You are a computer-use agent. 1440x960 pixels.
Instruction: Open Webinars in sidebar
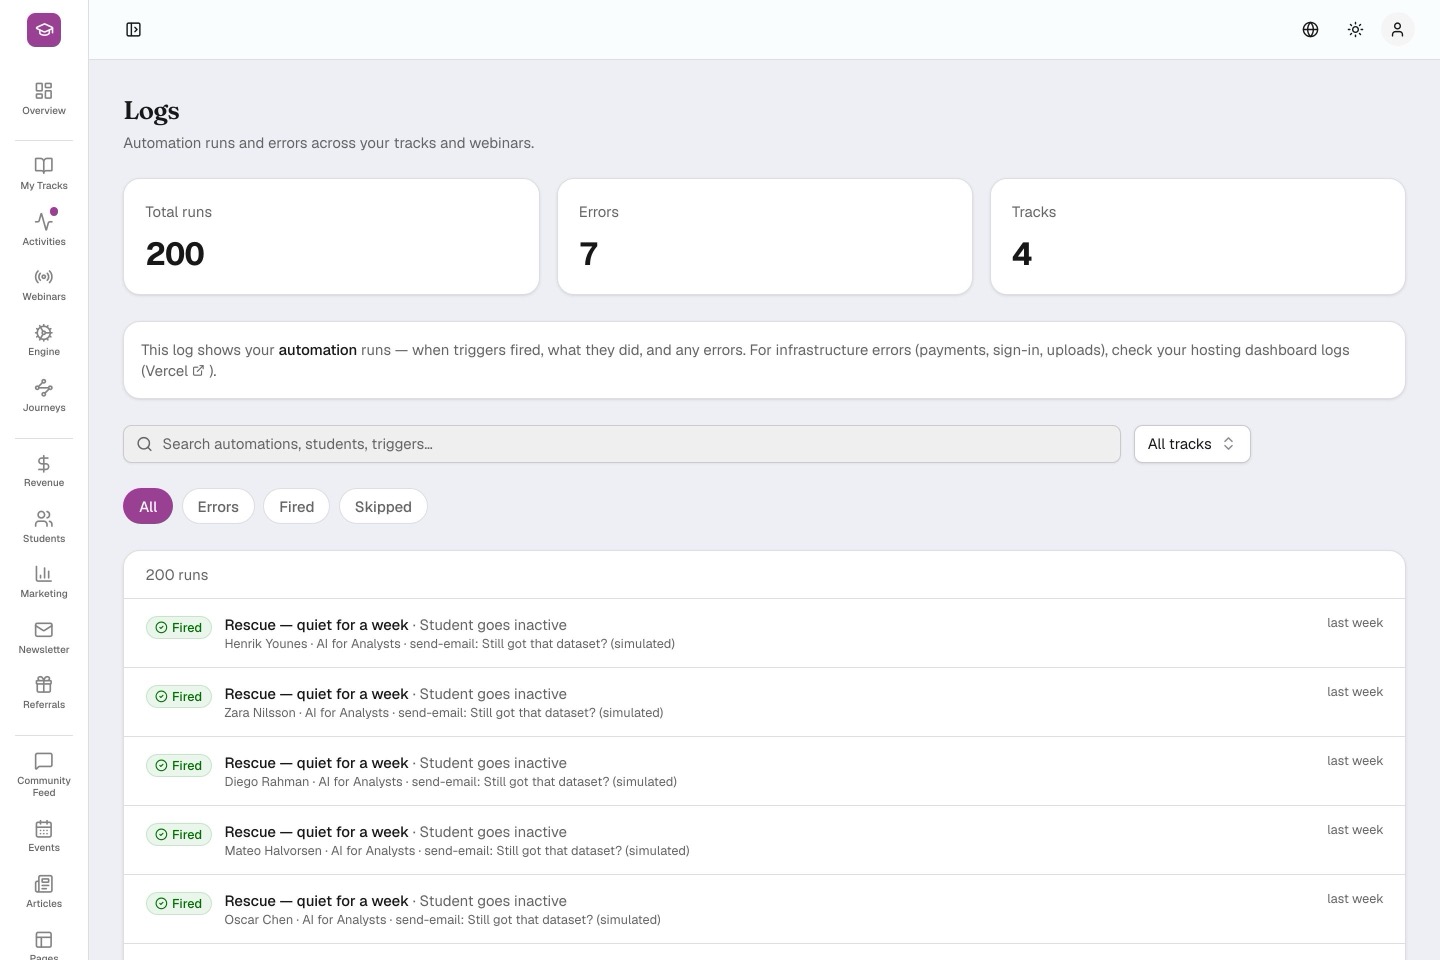tap(44, 285)
